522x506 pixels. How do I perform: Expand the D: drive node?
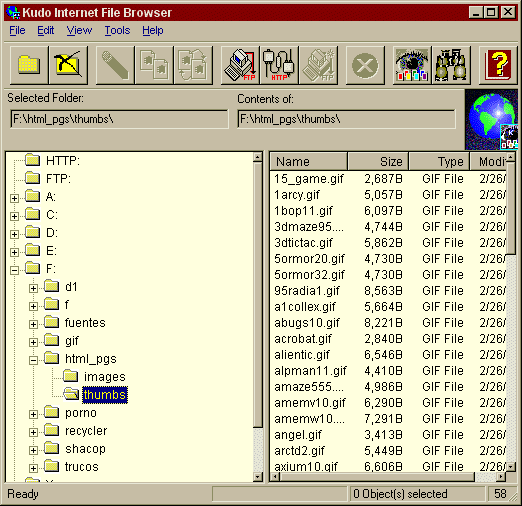click(14, 234)
